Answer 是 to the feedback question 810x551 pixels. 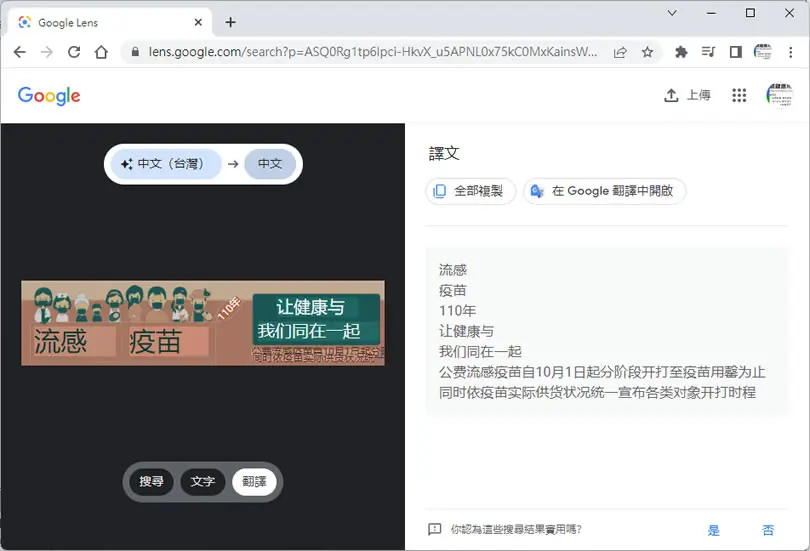(713, 530)
